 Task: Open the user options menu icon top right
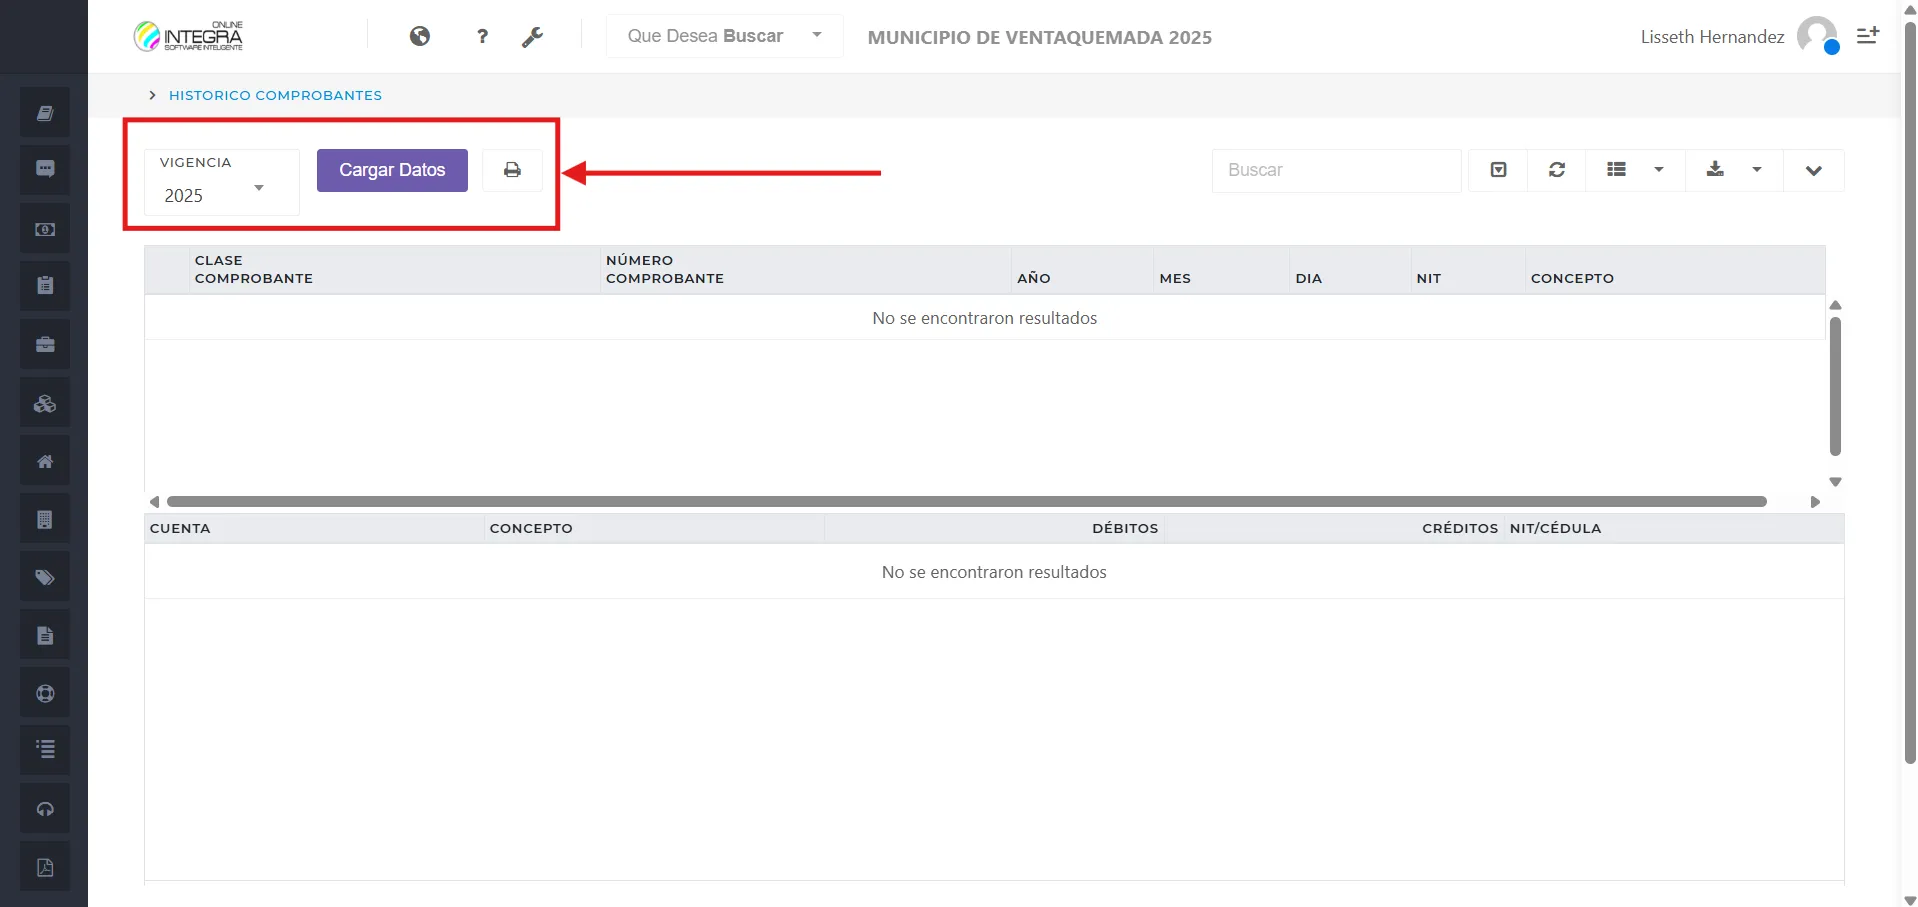1868,35
